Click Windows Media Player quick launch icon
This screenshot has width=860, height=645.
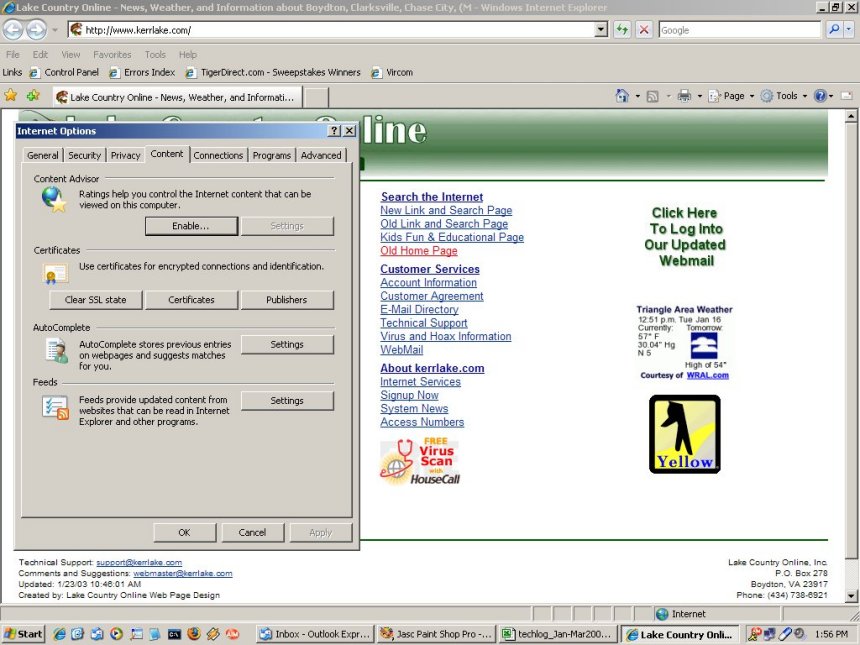click(x=116, y=634)
